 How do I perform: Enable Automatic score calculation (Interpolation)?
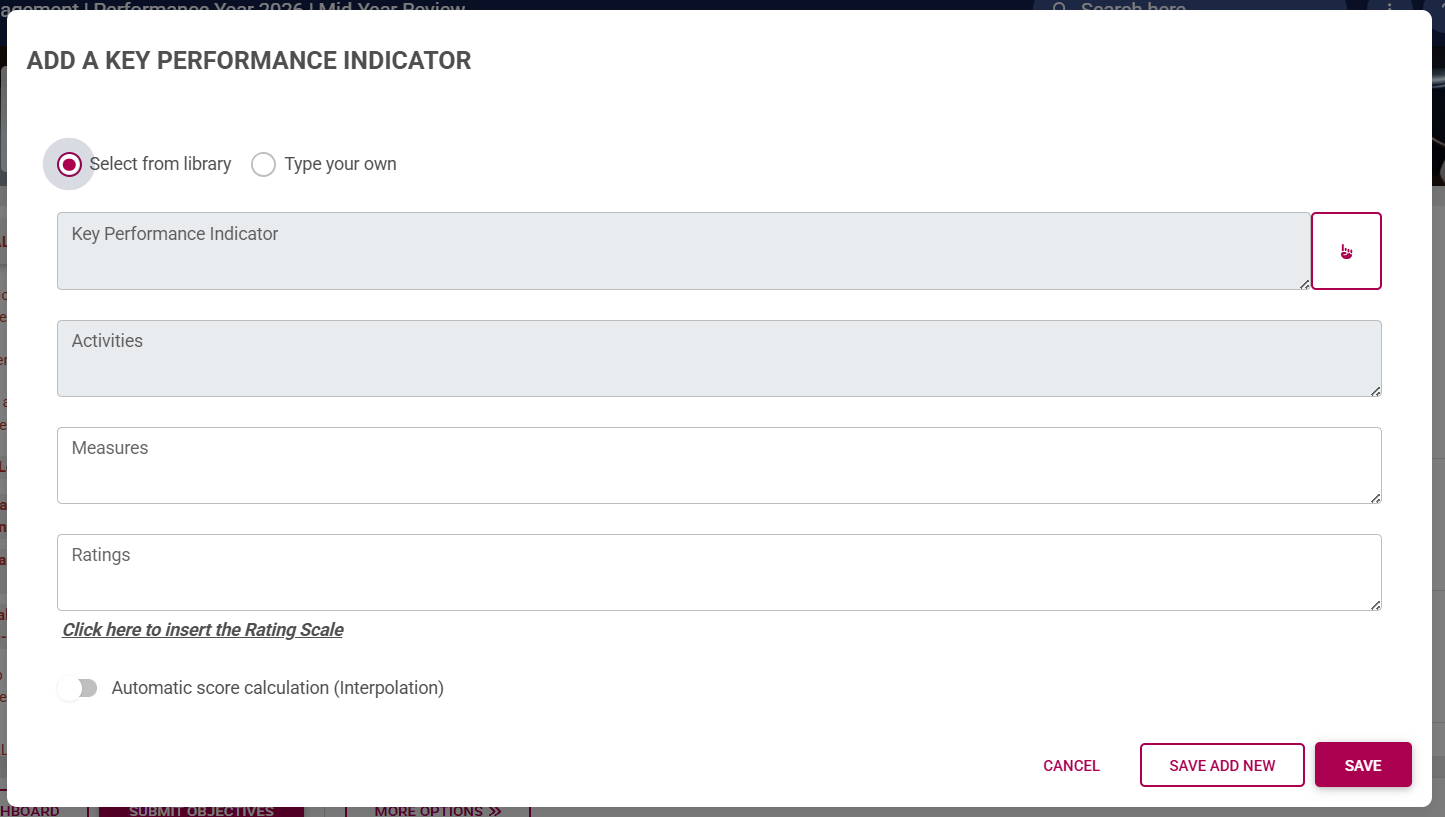(x=77, y=688)
